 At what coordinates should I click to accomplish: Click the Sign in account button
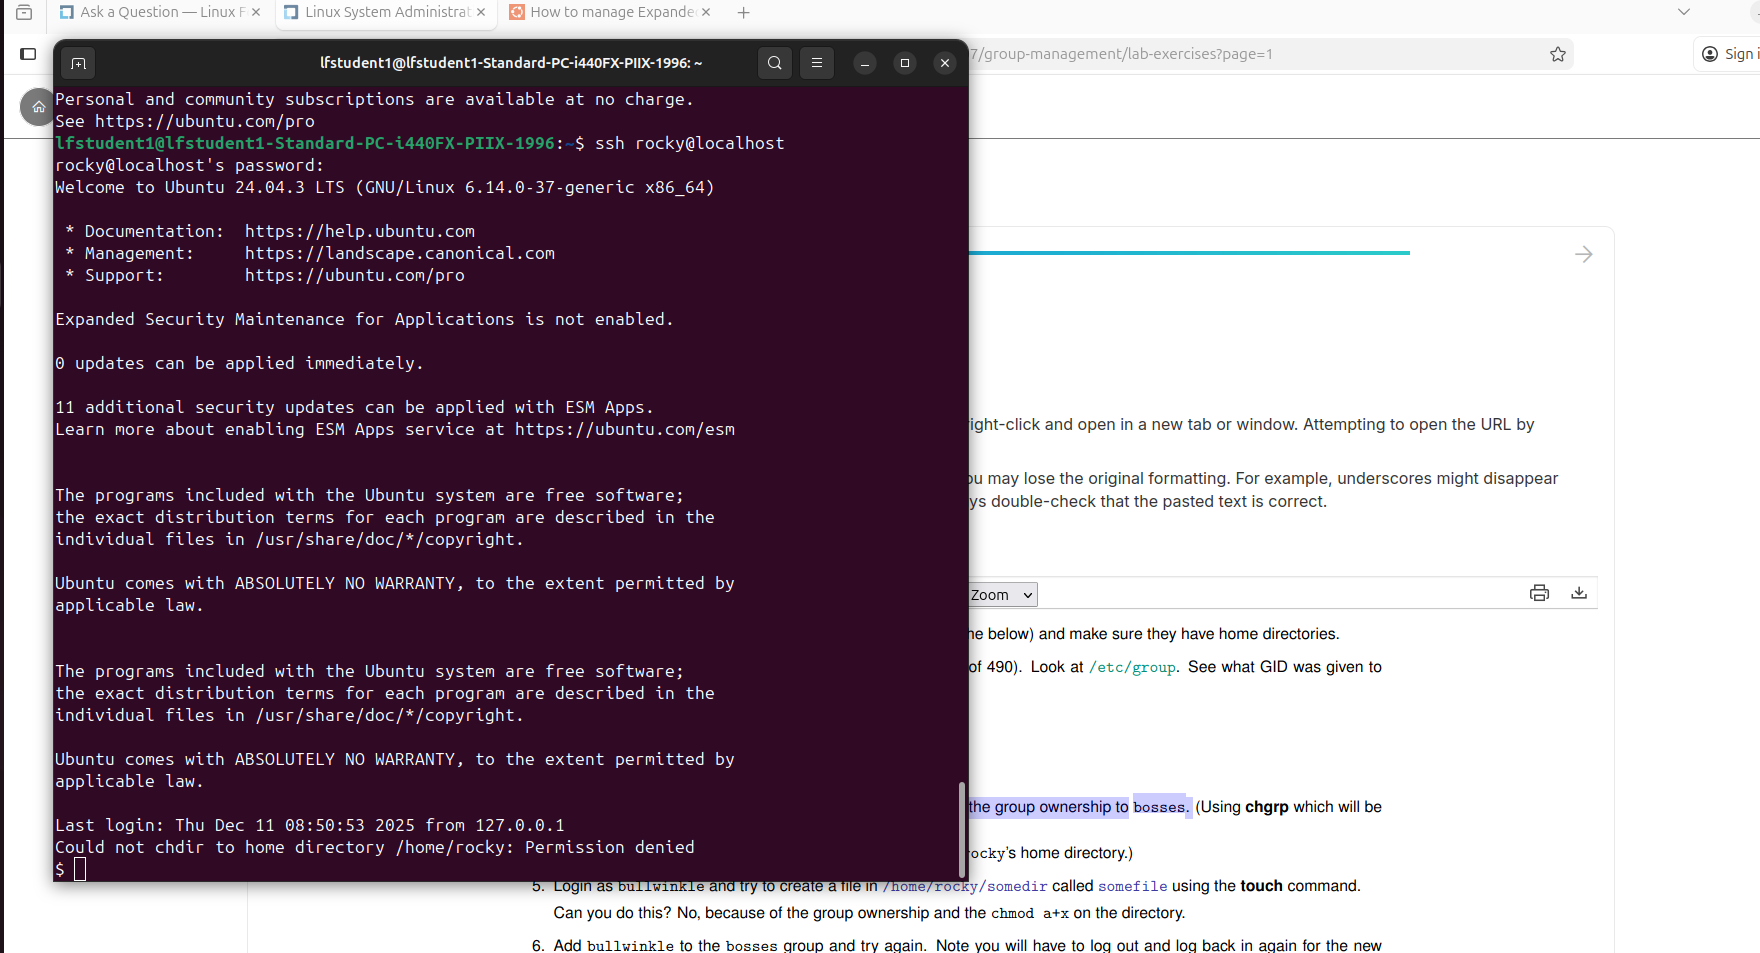point(1729,54)
